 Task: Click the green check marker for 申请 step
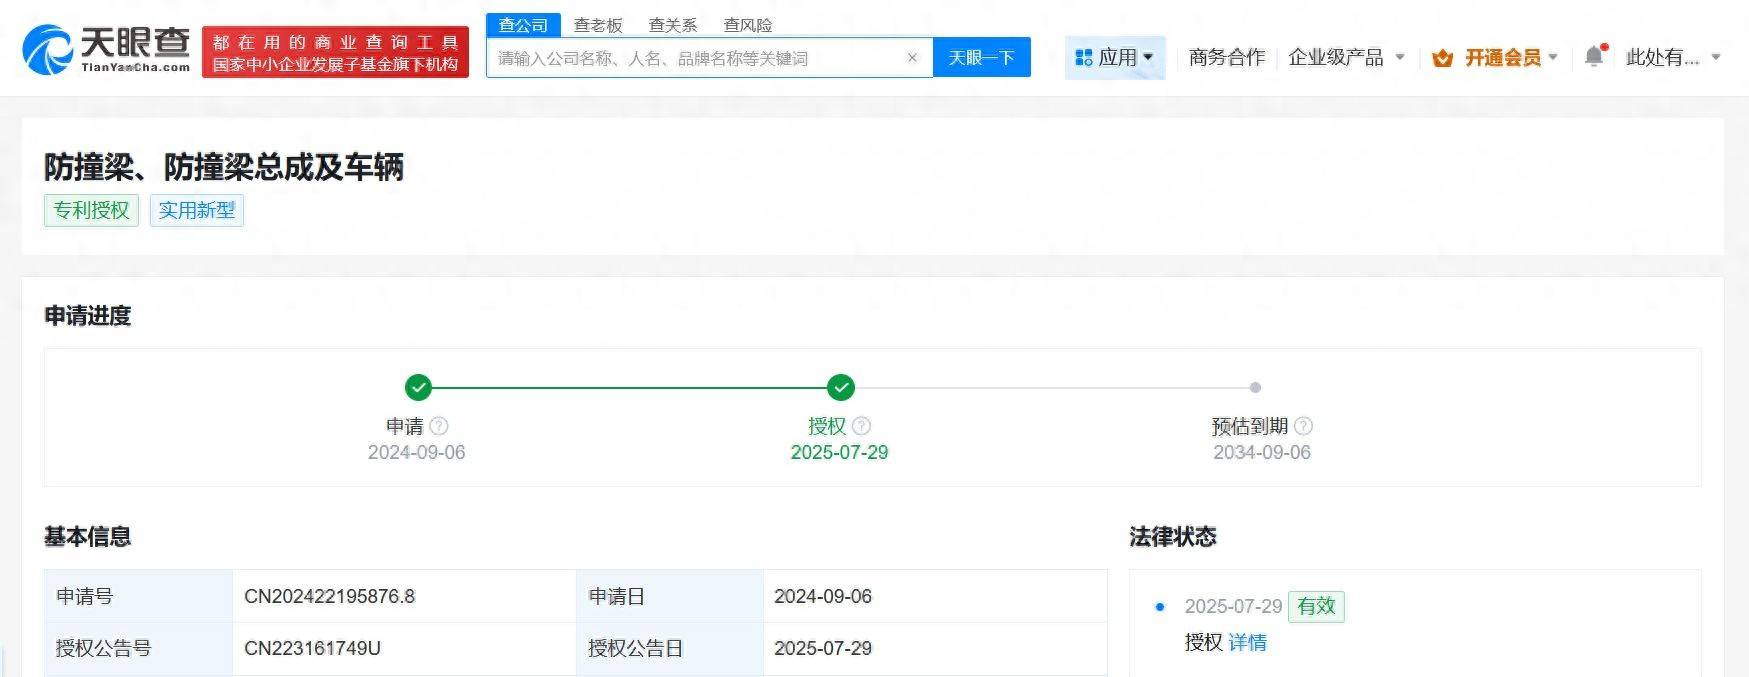click(418, 387)
